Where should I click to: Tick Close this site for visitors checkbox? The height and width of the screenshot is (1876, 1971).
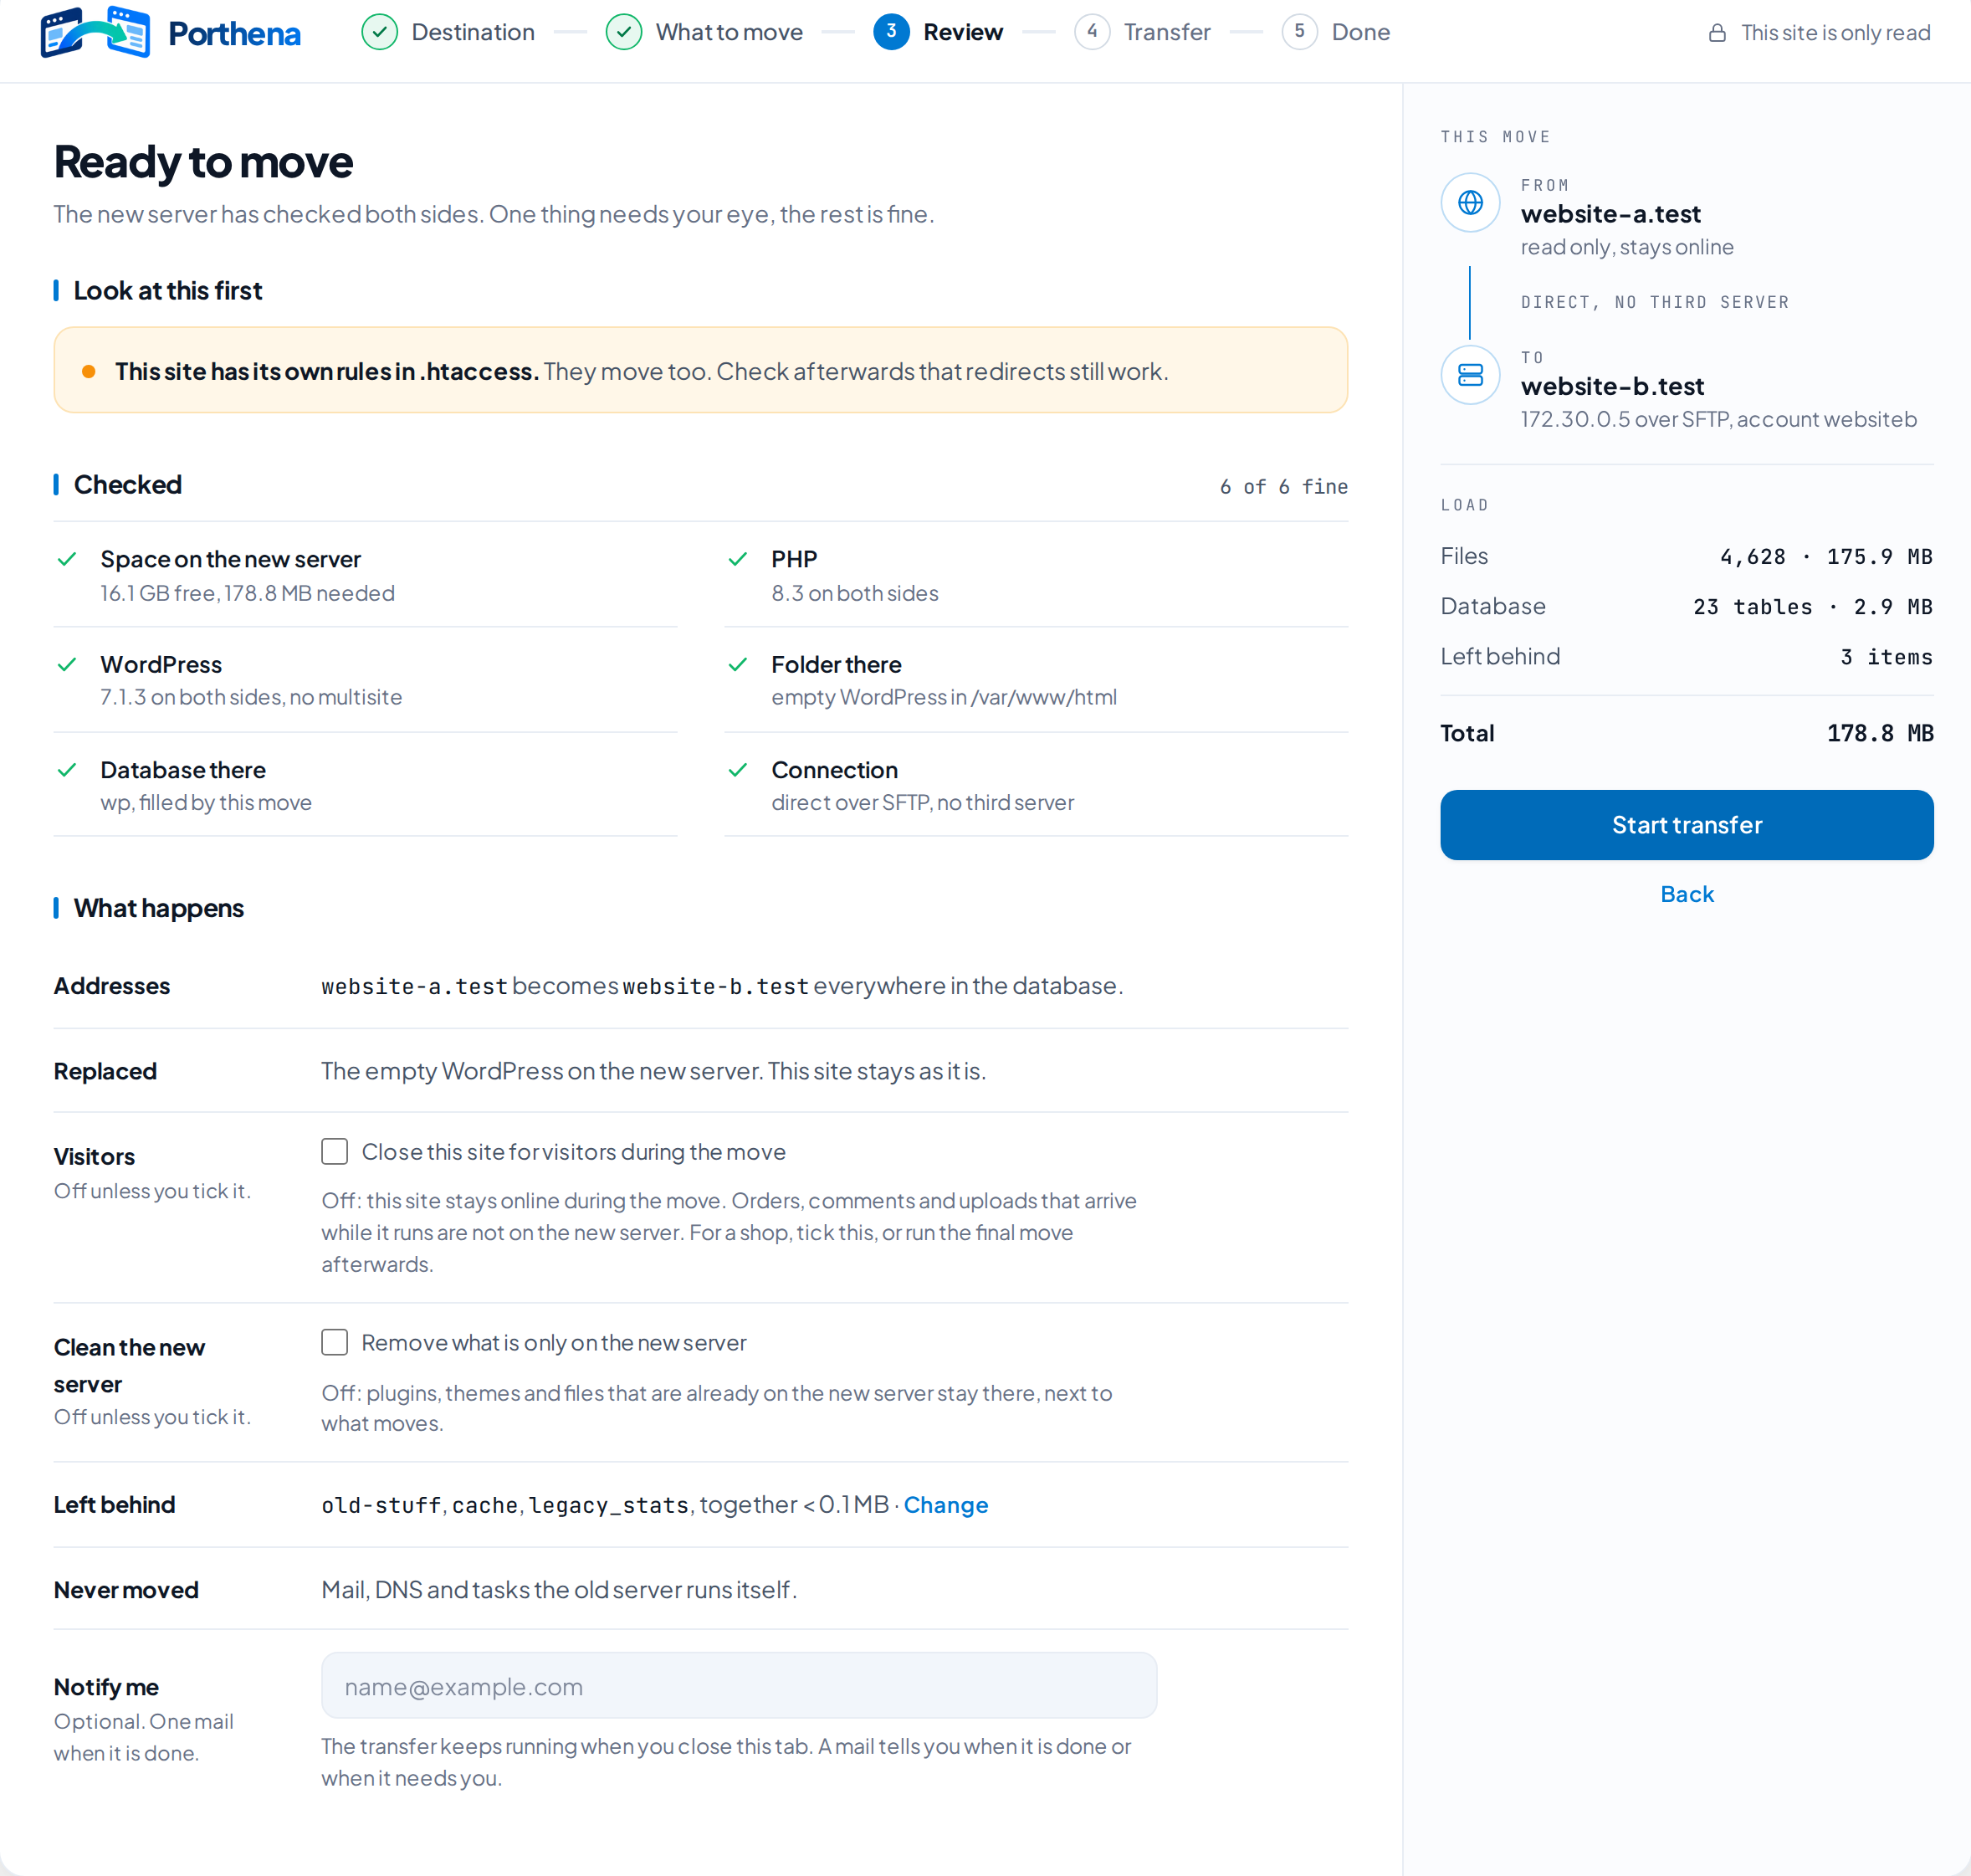click(x=335, y=1151)
